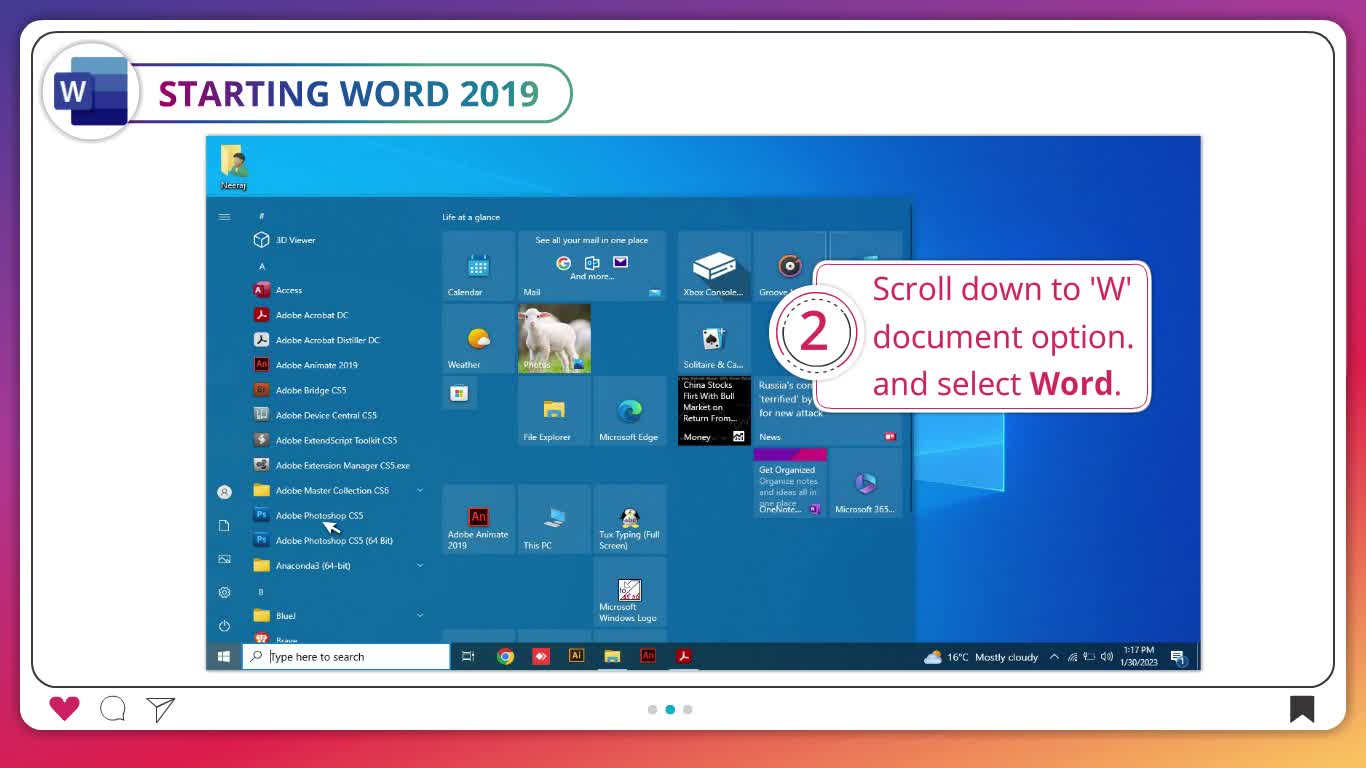
Task: Launch the Microsoft Edge tile
Action: (x=629, y=411)
